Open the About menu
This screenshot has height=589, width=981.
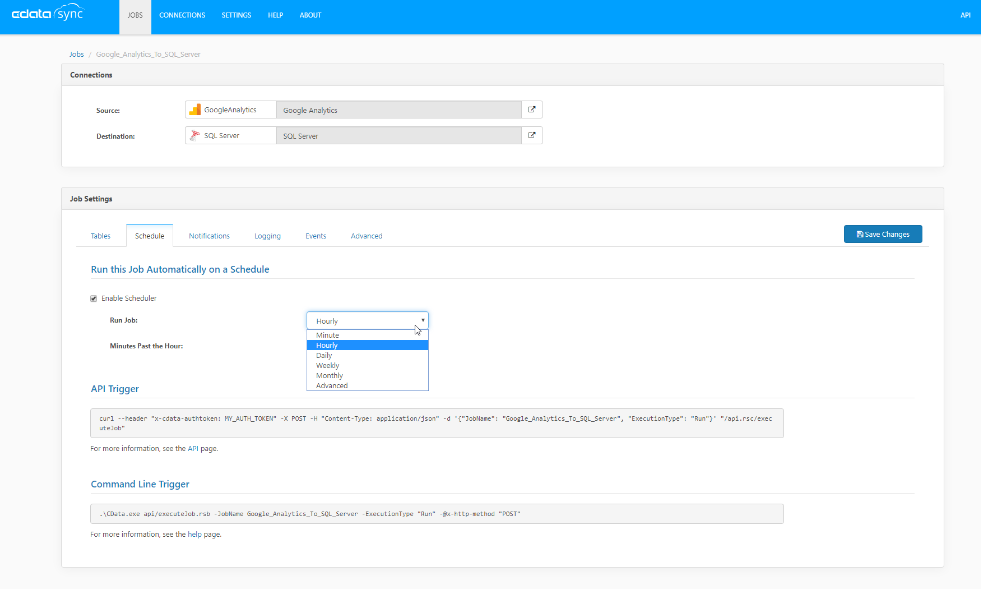[310, 15]
